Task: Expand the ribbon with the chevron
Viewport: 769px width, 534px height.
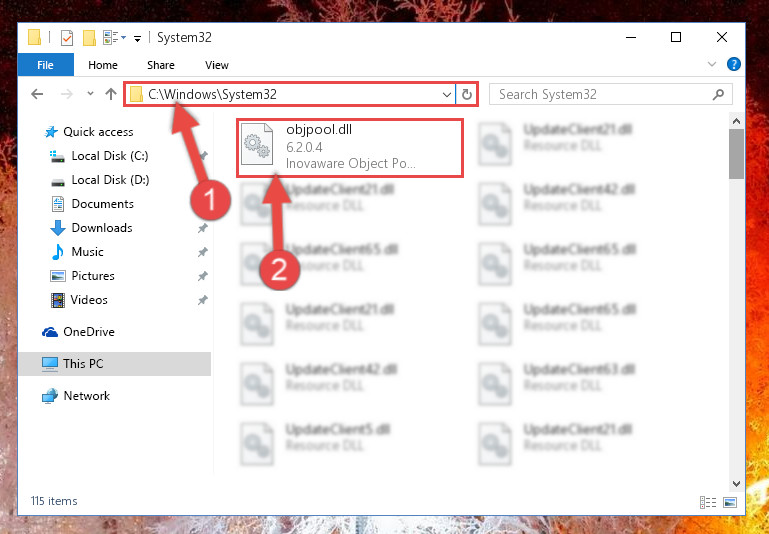Action: click(712, 64)
